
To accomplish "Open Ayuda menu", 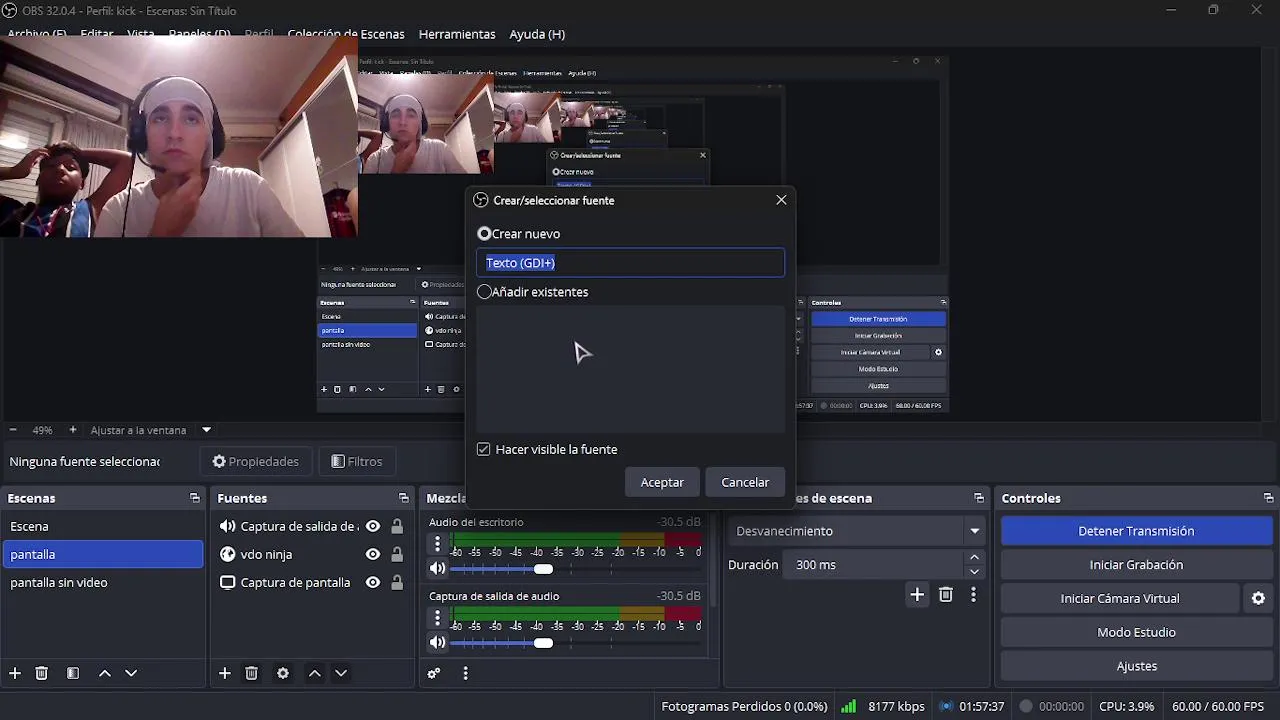I will pos(537,34).
